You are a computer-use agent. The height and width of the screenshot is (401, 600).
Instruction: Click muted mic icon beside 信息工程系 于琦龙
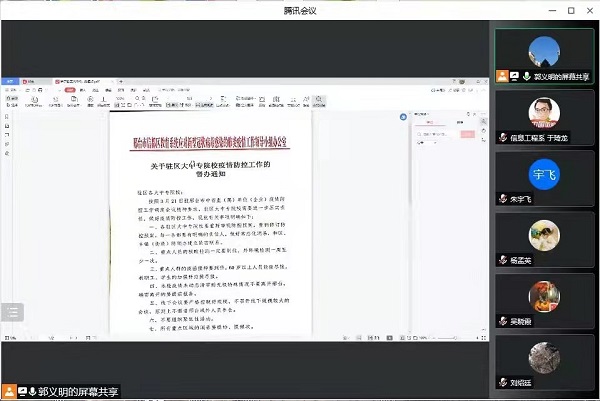[503, 137]
